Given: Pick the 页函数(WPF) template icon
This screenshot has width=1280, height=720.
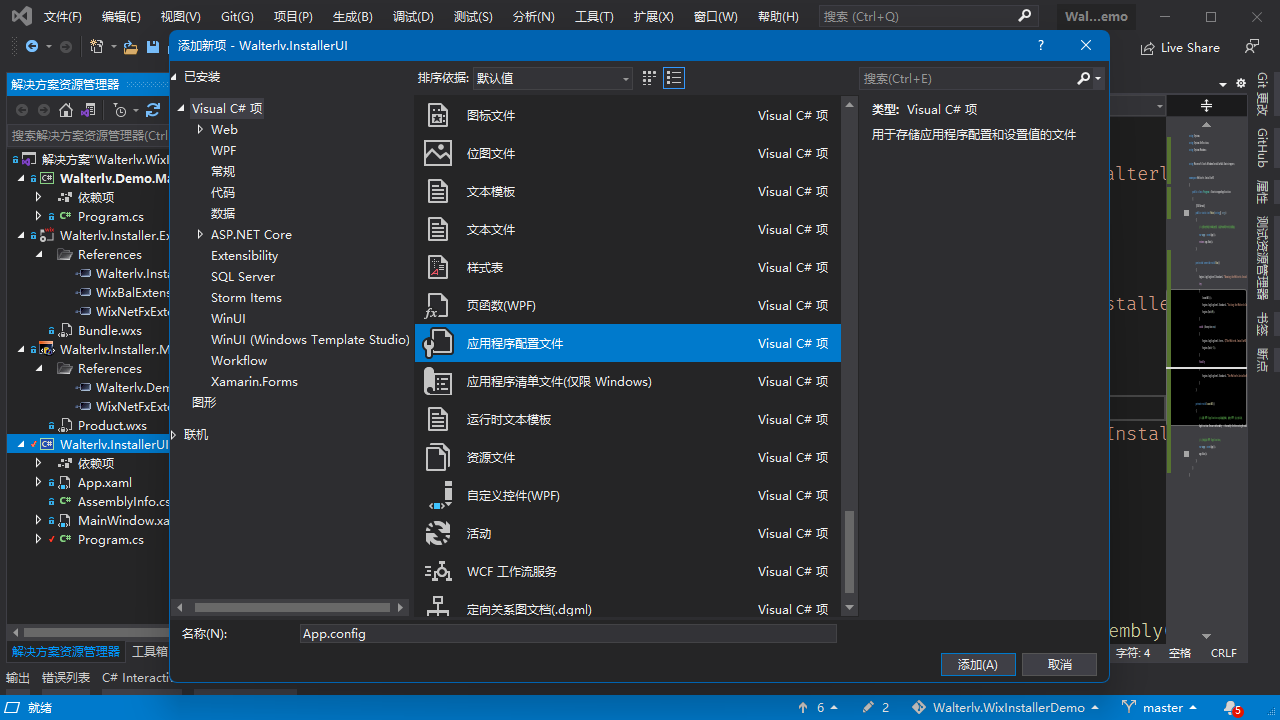Looking at the screenshot, I should pos(438,305).
